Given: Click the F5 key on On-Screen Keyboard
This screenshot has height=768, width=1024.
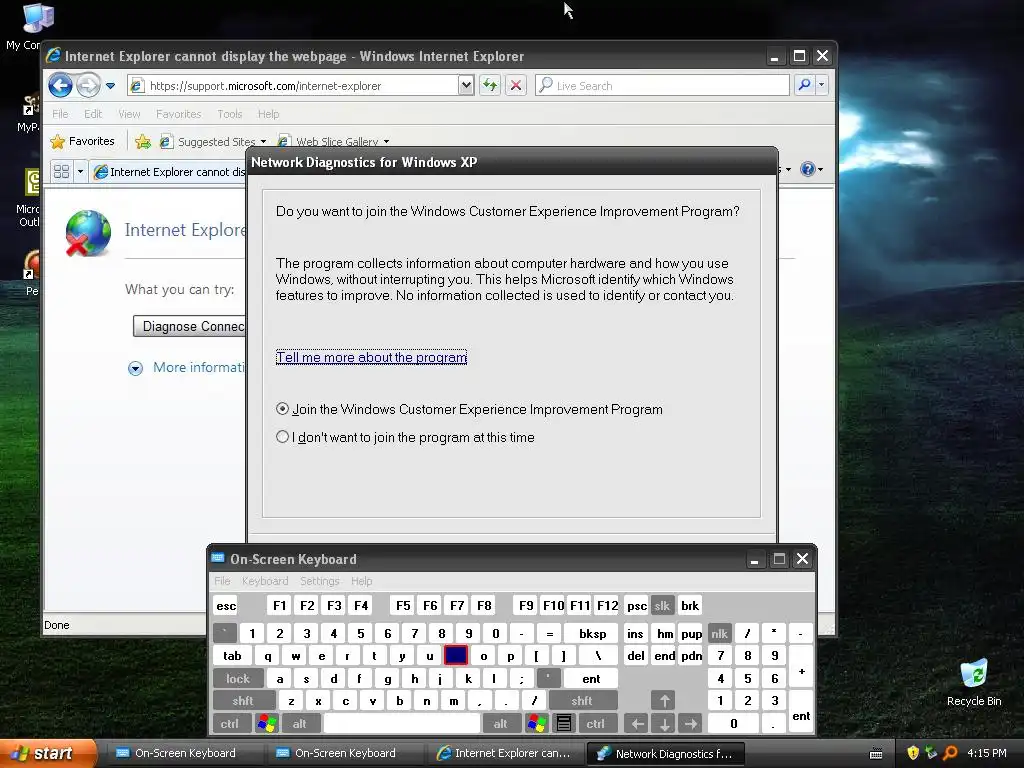Looking at the screenshot, I should (403, 605).
